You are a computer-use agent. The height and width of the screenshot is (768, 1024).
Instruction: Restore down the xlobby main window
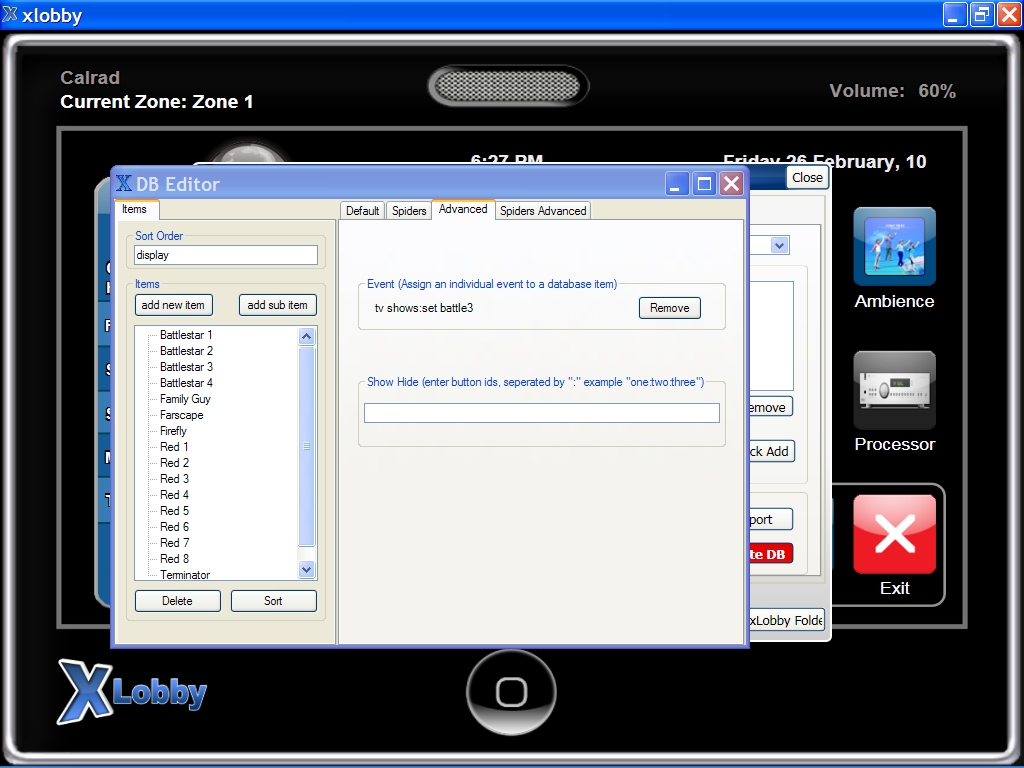982,14
